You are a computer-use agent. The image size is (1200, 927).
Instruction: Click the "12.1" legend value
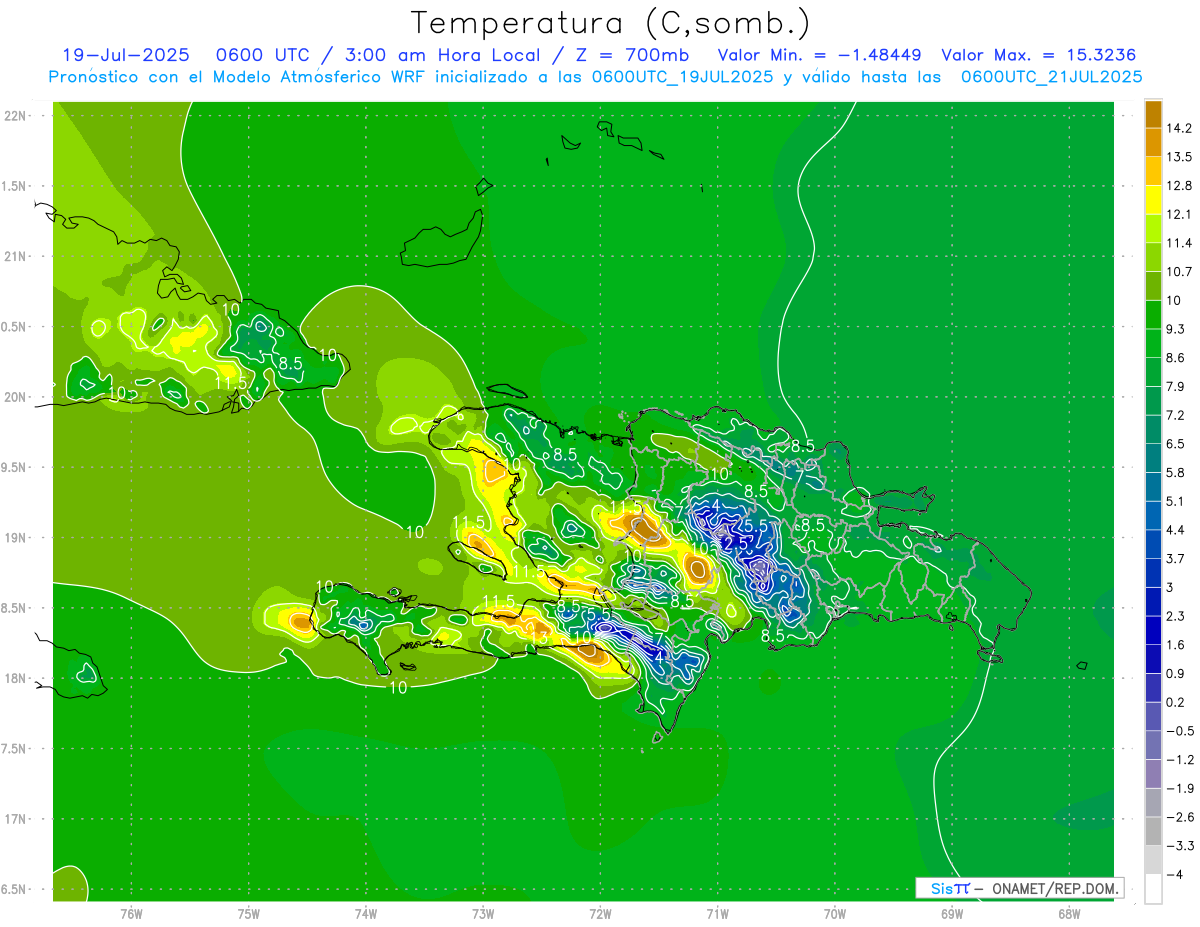pos(1178,214)
